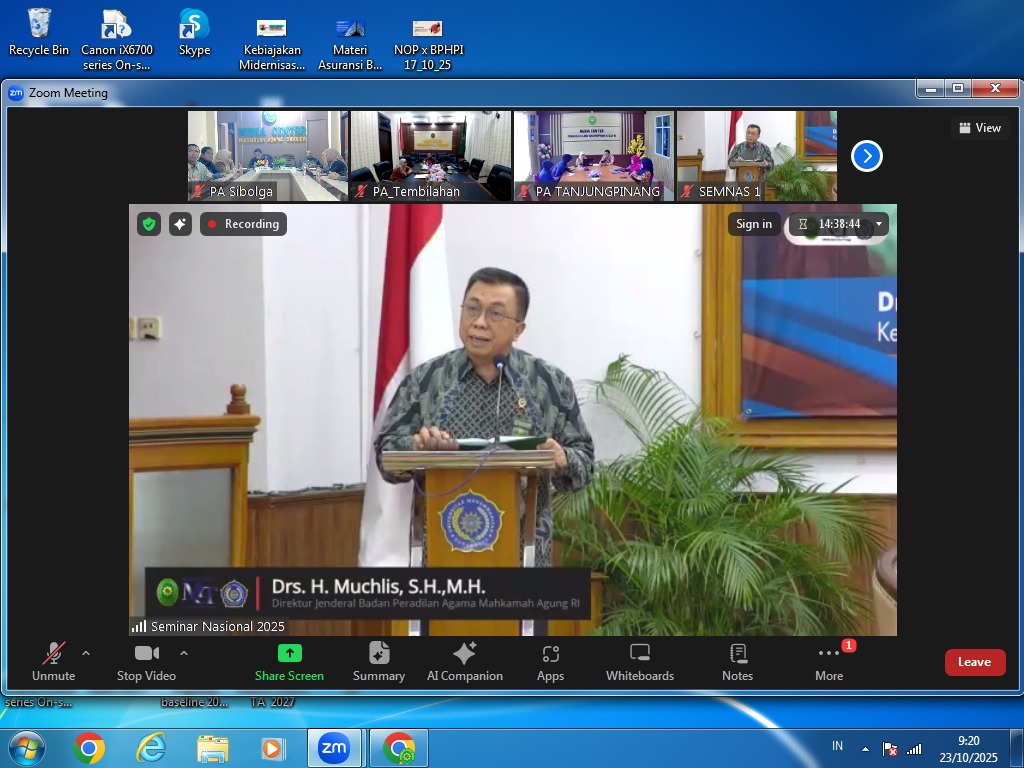Unmute the microphone
The image size is (1024, 768).
tap(53, 662)
